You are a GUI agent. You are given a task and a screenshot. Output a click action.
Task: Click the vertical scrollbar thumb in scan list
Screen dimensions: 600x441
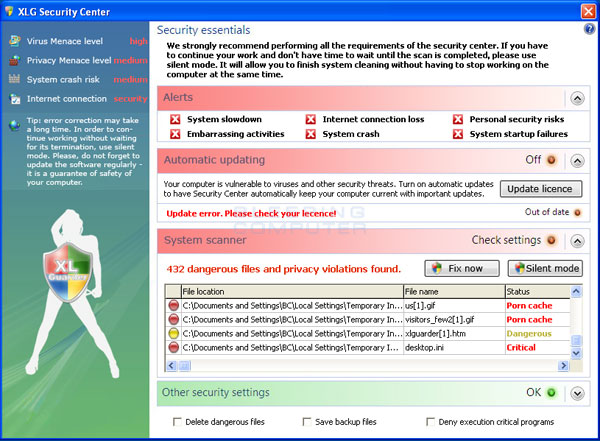point(576,340)
